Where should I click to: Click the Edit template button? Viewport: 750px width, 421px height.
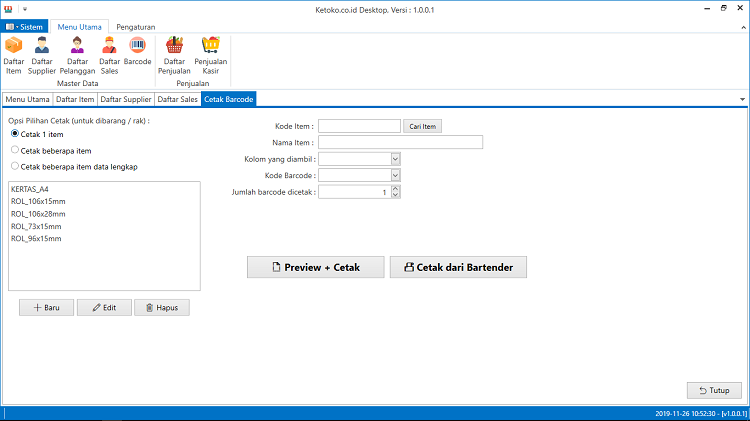click(x=104, y=308)
